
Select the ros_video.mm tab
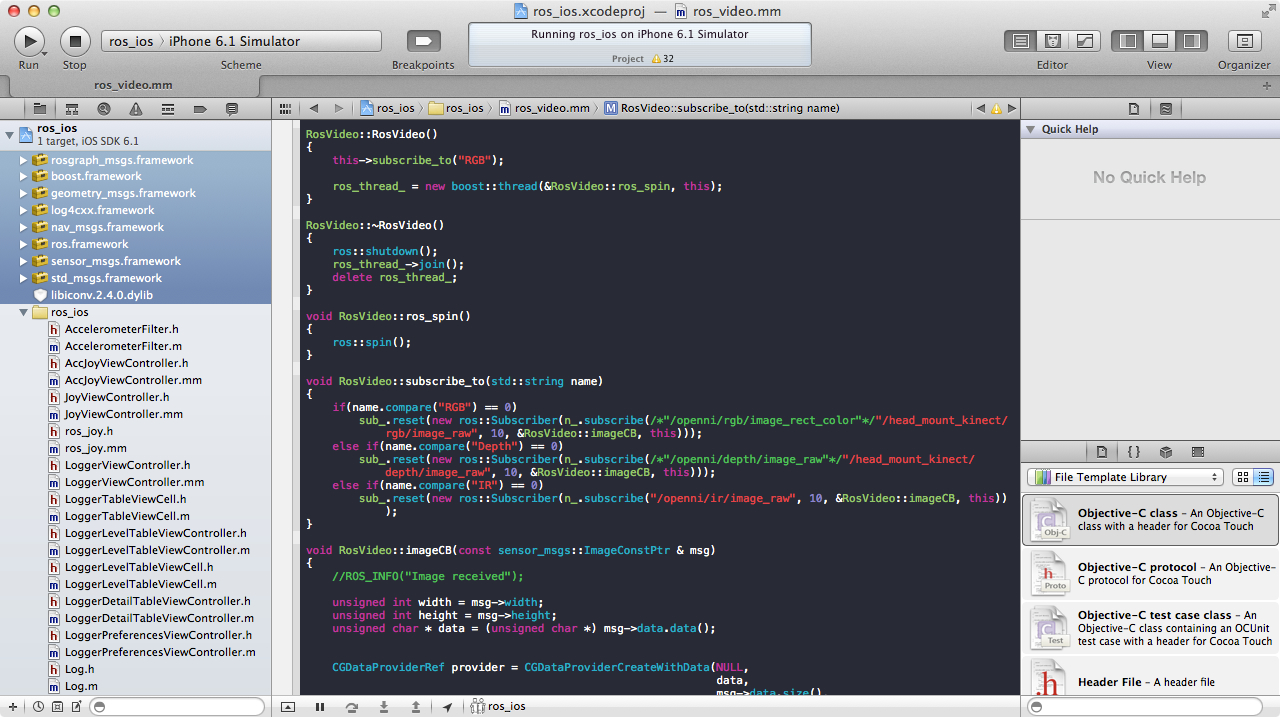(133, 85)
